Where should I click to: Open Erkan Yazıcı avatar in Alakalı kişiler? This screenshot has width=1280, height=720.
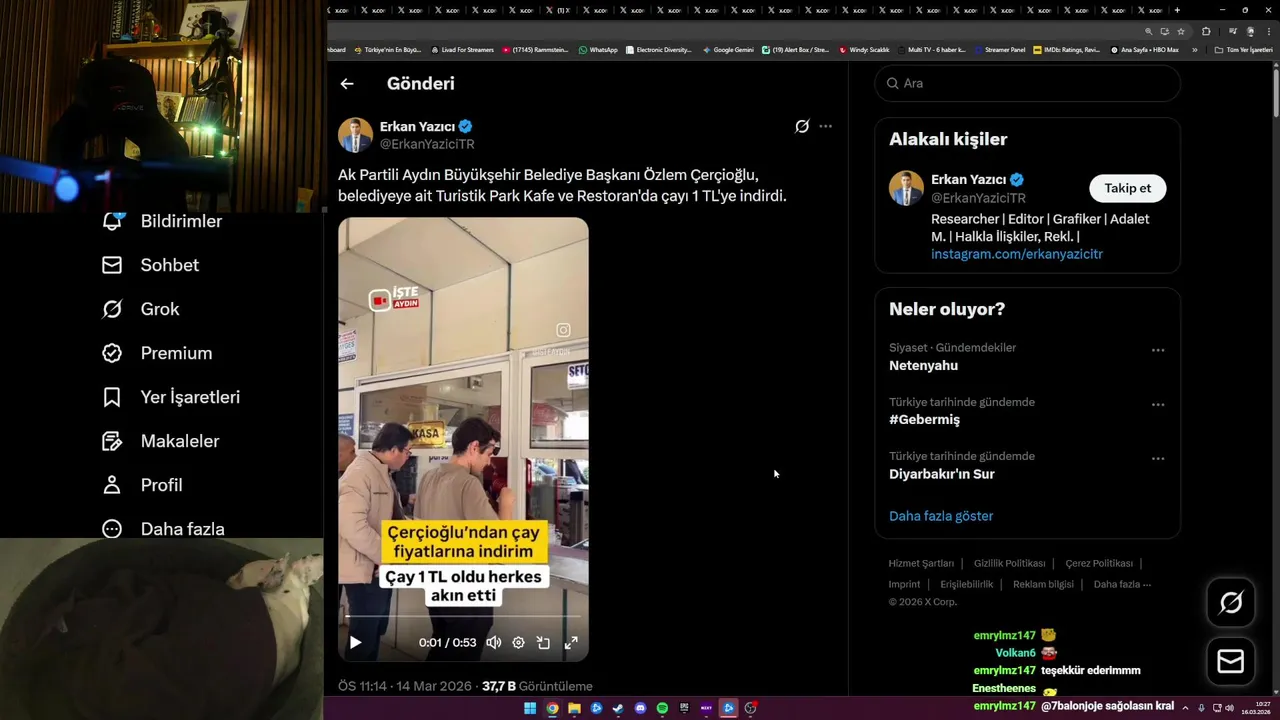[x=907, y=188]
